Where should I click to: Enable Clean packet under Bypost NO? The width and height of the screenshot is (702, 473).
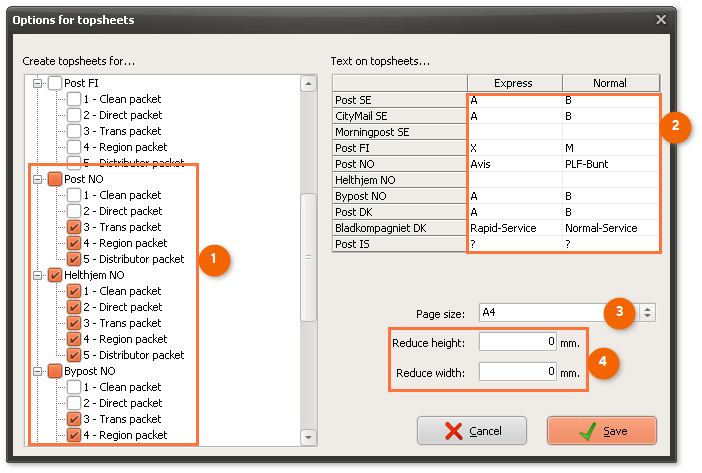point(74,387)
